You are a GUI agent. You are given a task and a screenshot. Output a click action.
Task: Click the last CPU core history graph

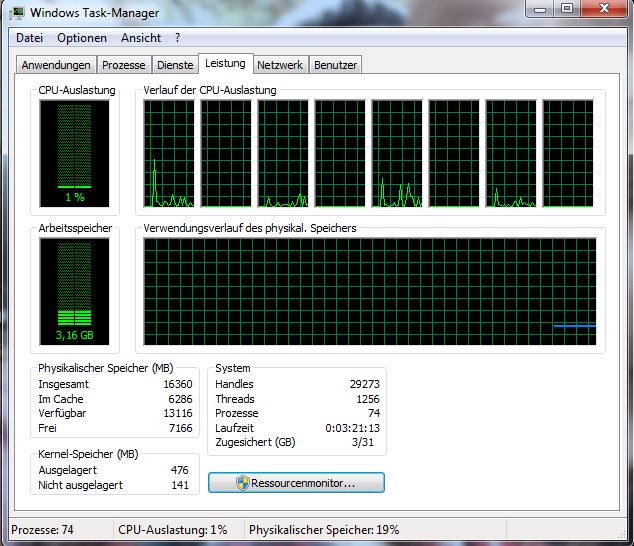point(568,153)
